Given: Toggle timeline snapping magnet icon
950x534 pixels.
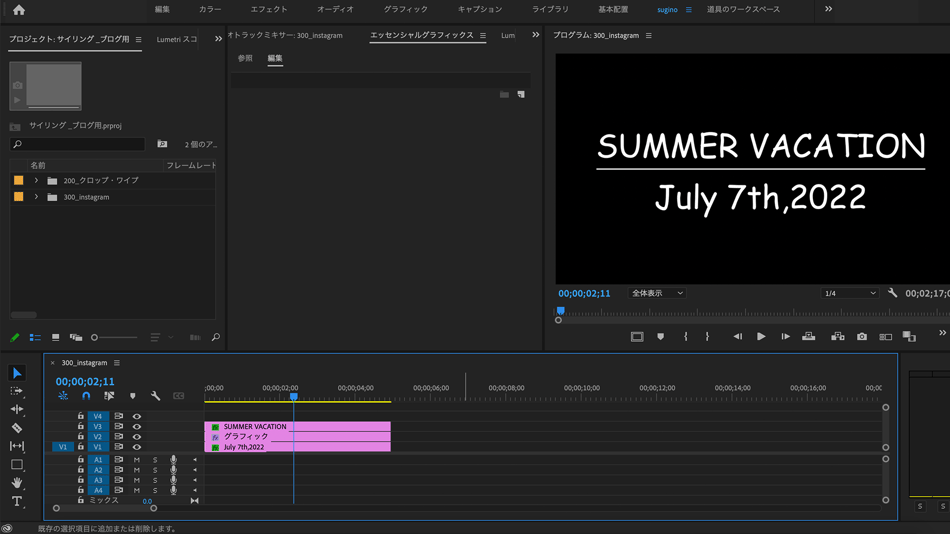Looking at the screenshot, I should [x=86, y=396].
